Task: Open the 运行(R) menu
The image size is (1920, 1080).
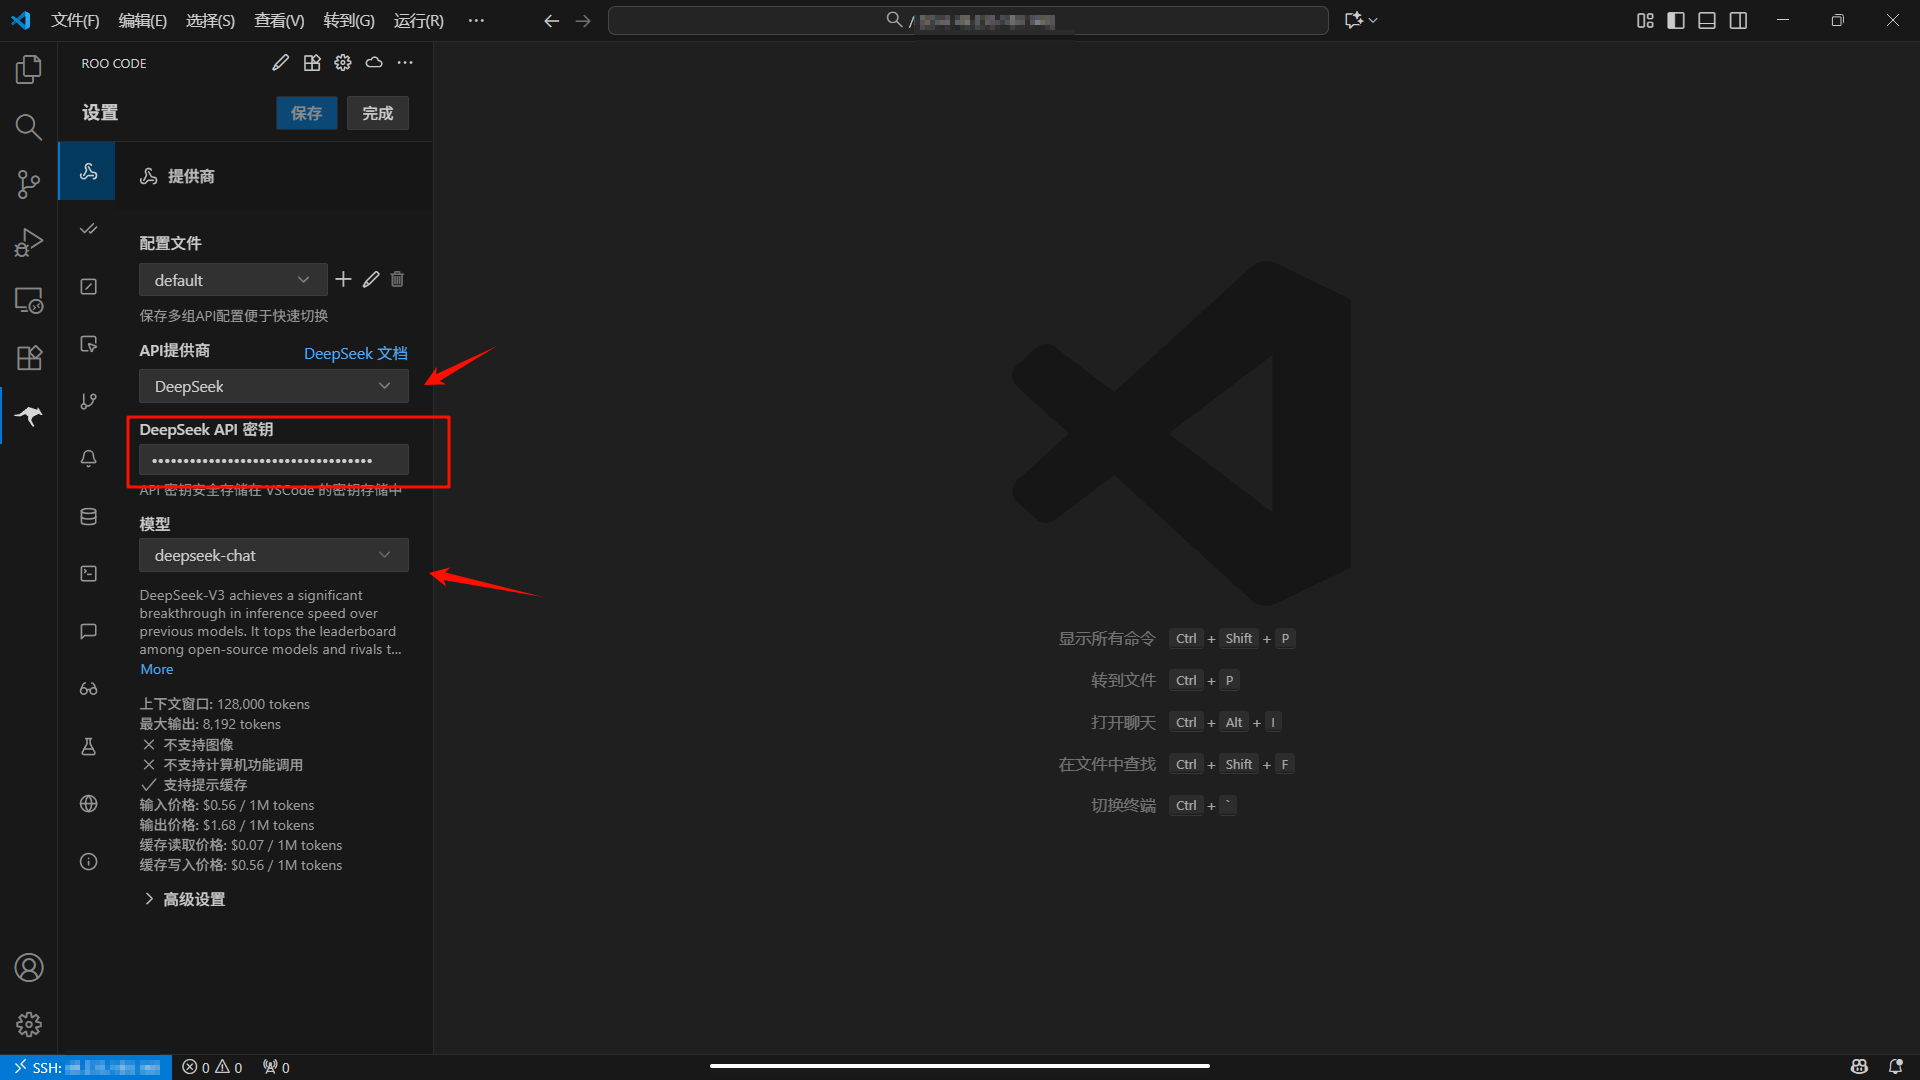Action: click(418, 20)
